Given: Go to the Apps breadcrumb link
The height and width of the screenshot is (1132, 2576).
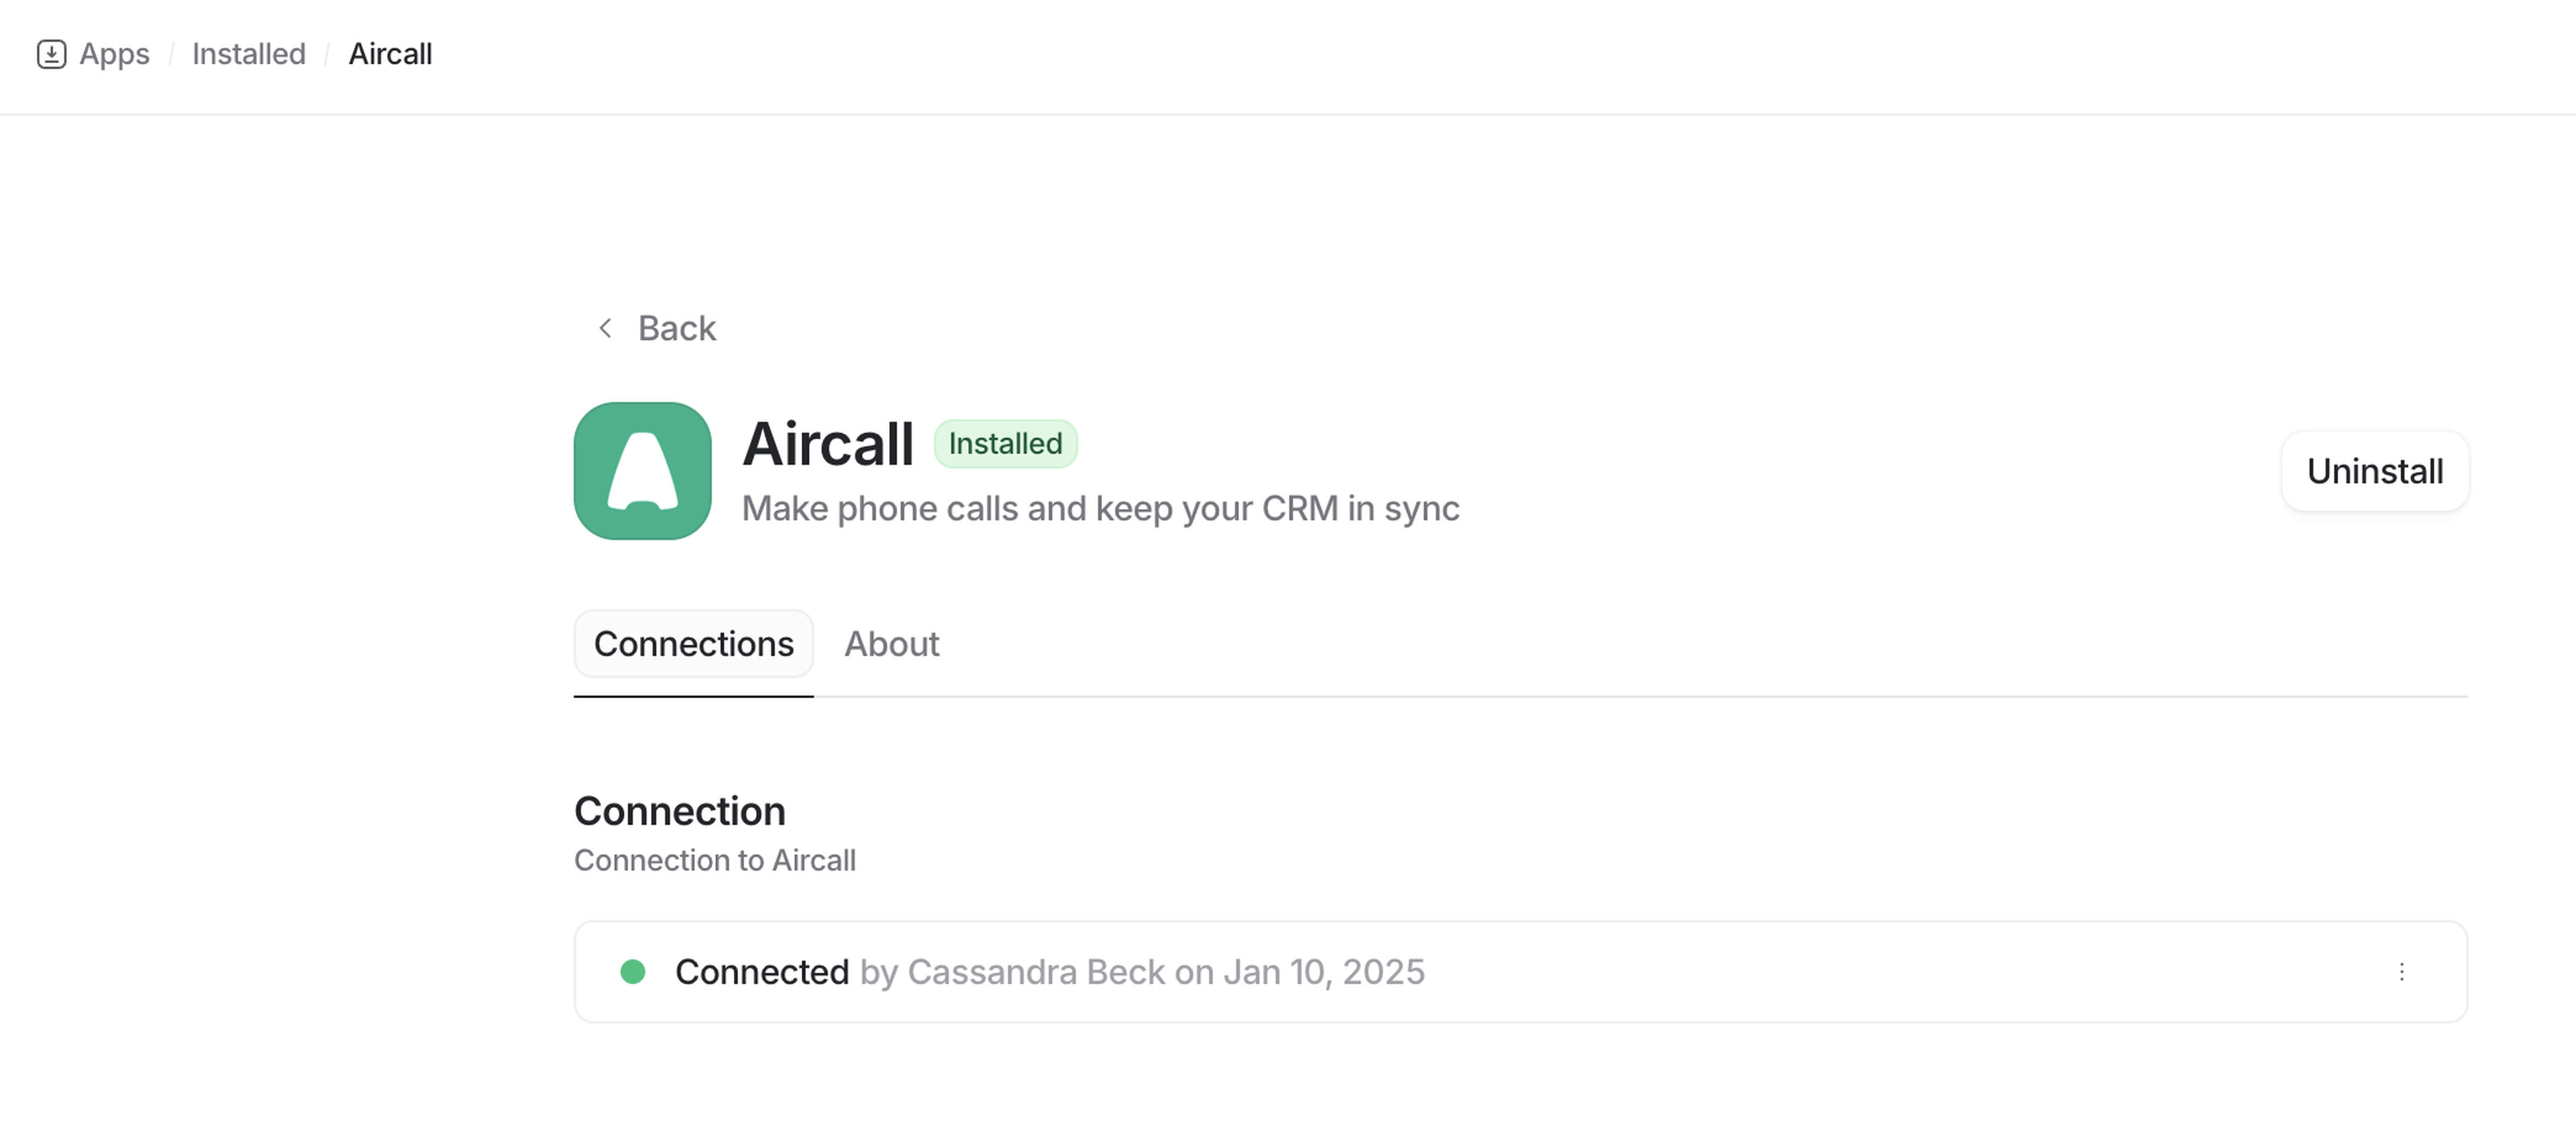Looking at the screenshot, I should click(114, 54).
